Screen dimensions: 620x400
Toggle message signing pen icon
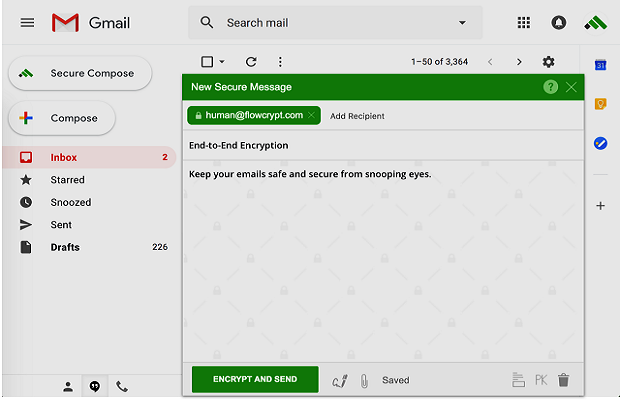point(340,380)
